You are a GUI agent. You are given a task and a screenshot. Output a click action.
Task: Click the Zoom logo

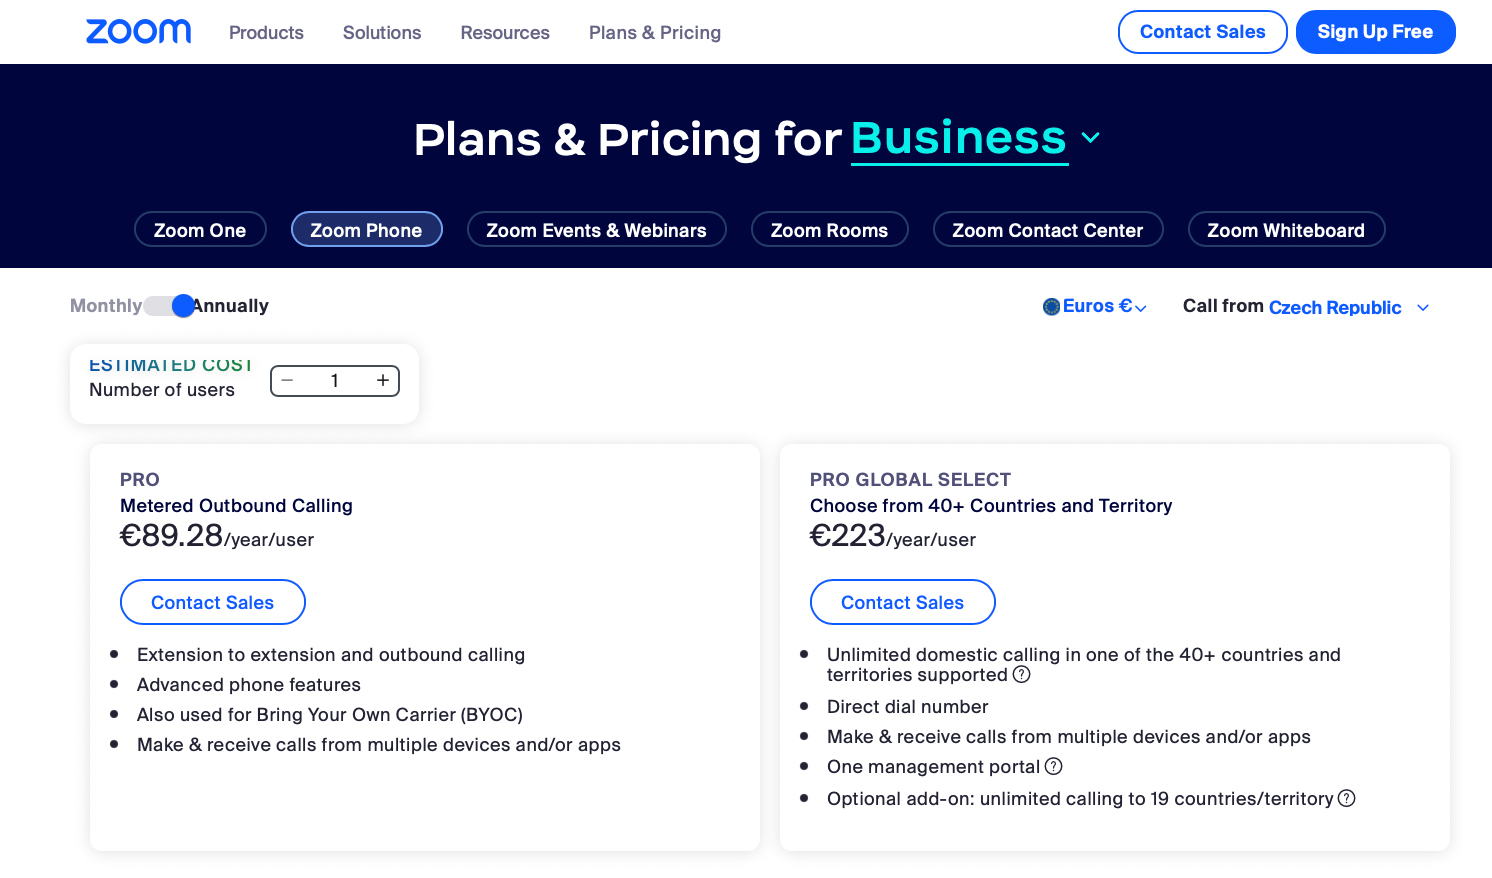[x=138, y=32]
